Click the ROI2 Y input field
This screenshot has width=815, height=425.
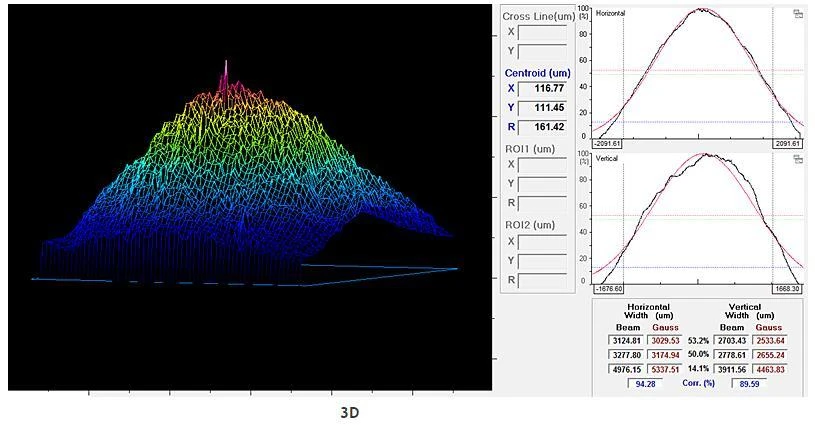pyautogui.click(x=542, y=260)
